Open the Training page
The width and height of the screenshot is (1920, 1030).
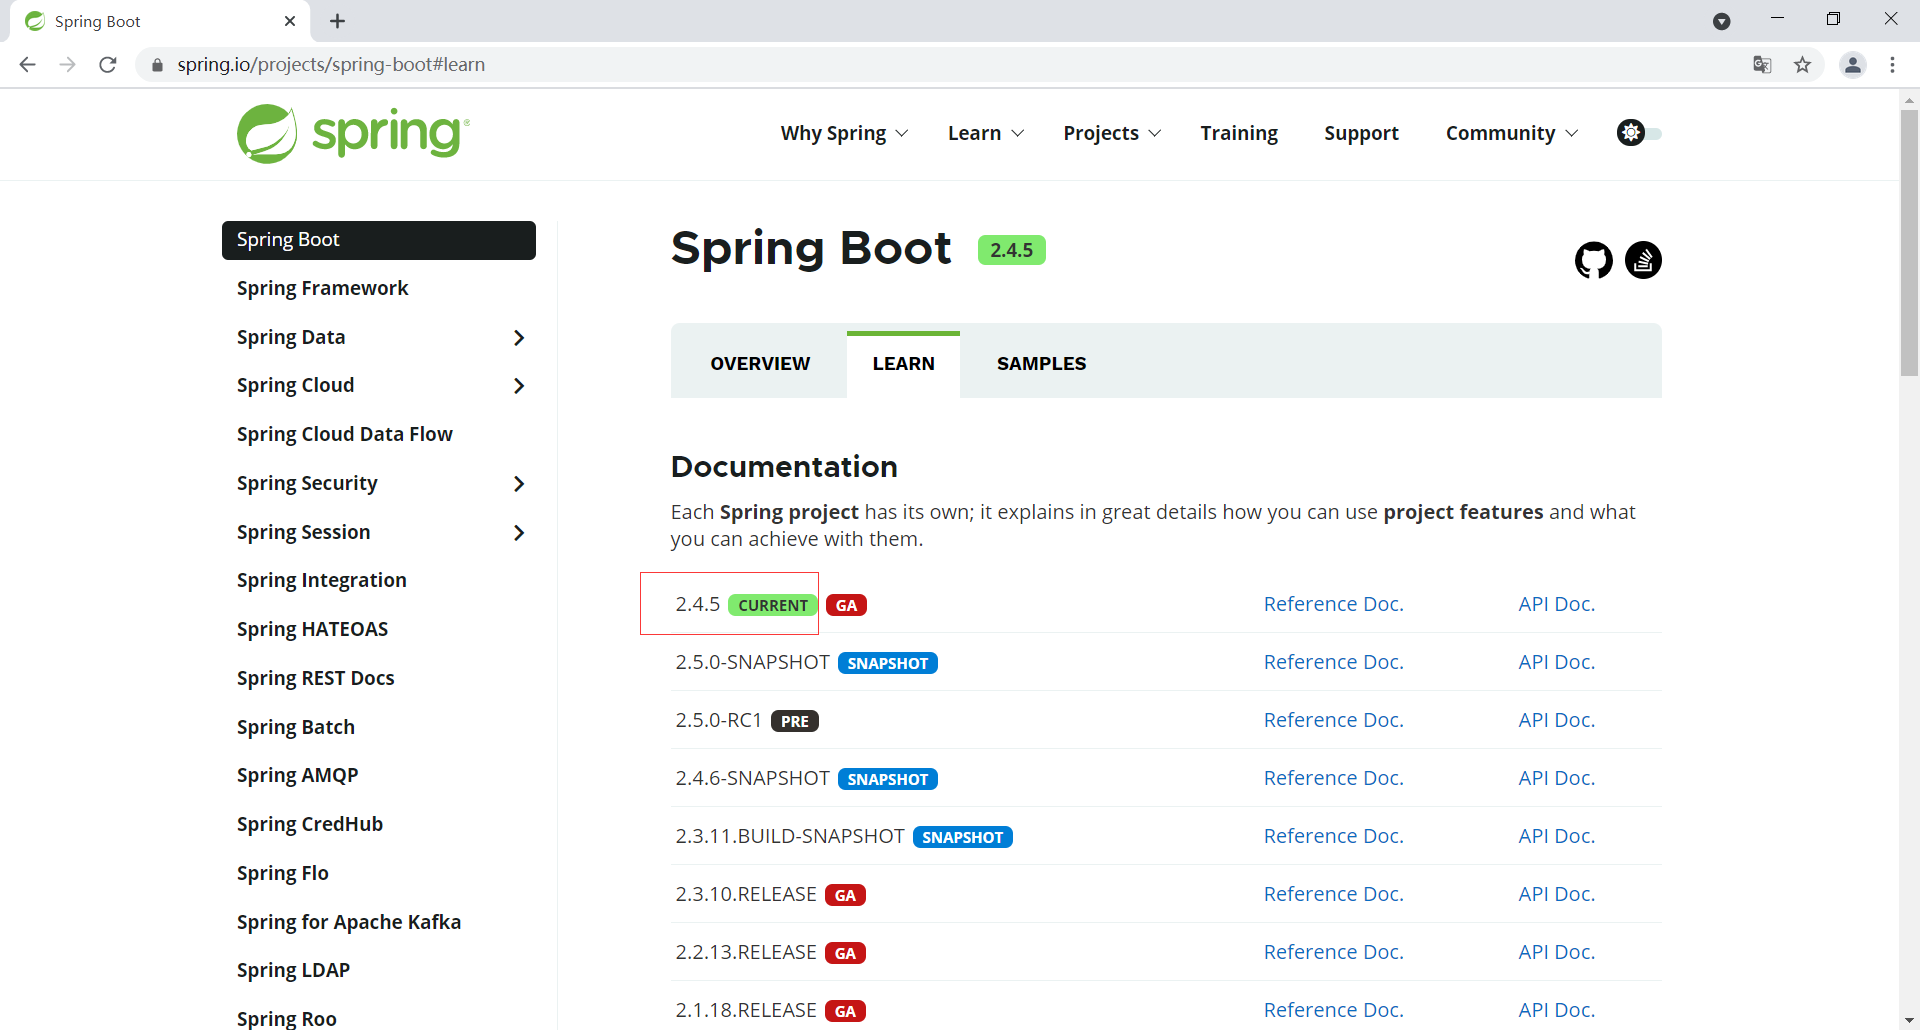pyautogui.click(x=1239, y=133)
